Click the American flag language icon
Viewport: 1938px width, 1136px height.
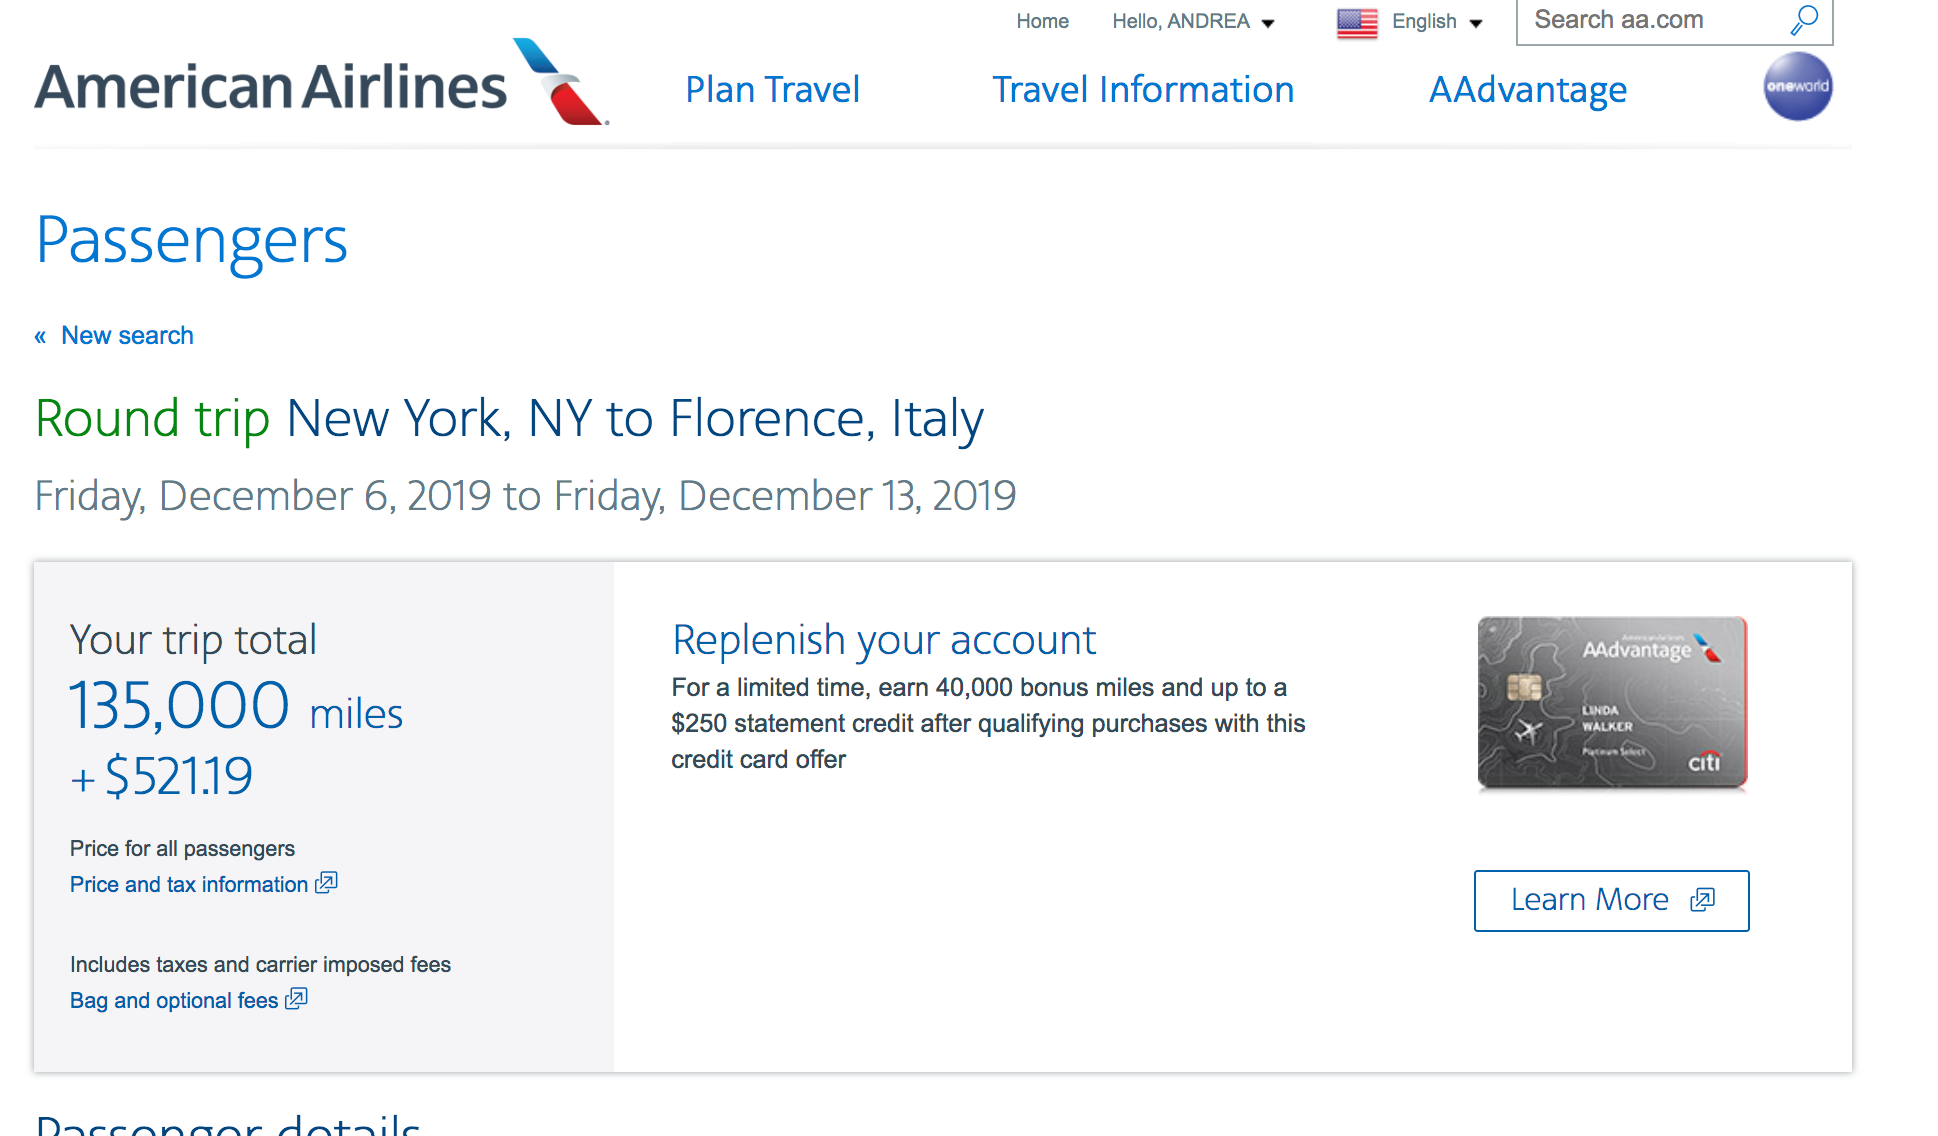pos(1355,22)
